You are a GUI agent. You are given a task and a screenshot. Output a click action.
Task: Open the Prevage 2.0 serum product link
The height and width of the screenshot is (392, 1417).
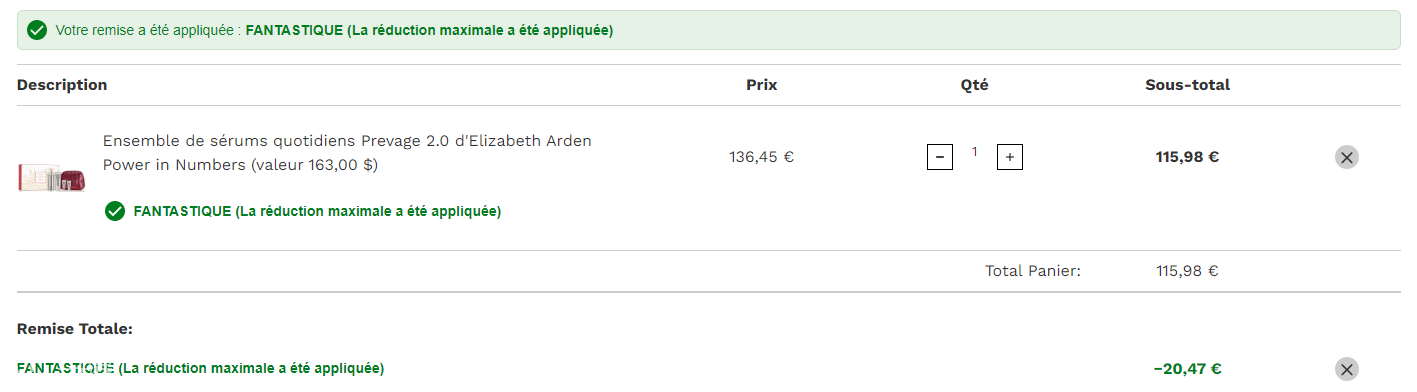pos(347,152)
